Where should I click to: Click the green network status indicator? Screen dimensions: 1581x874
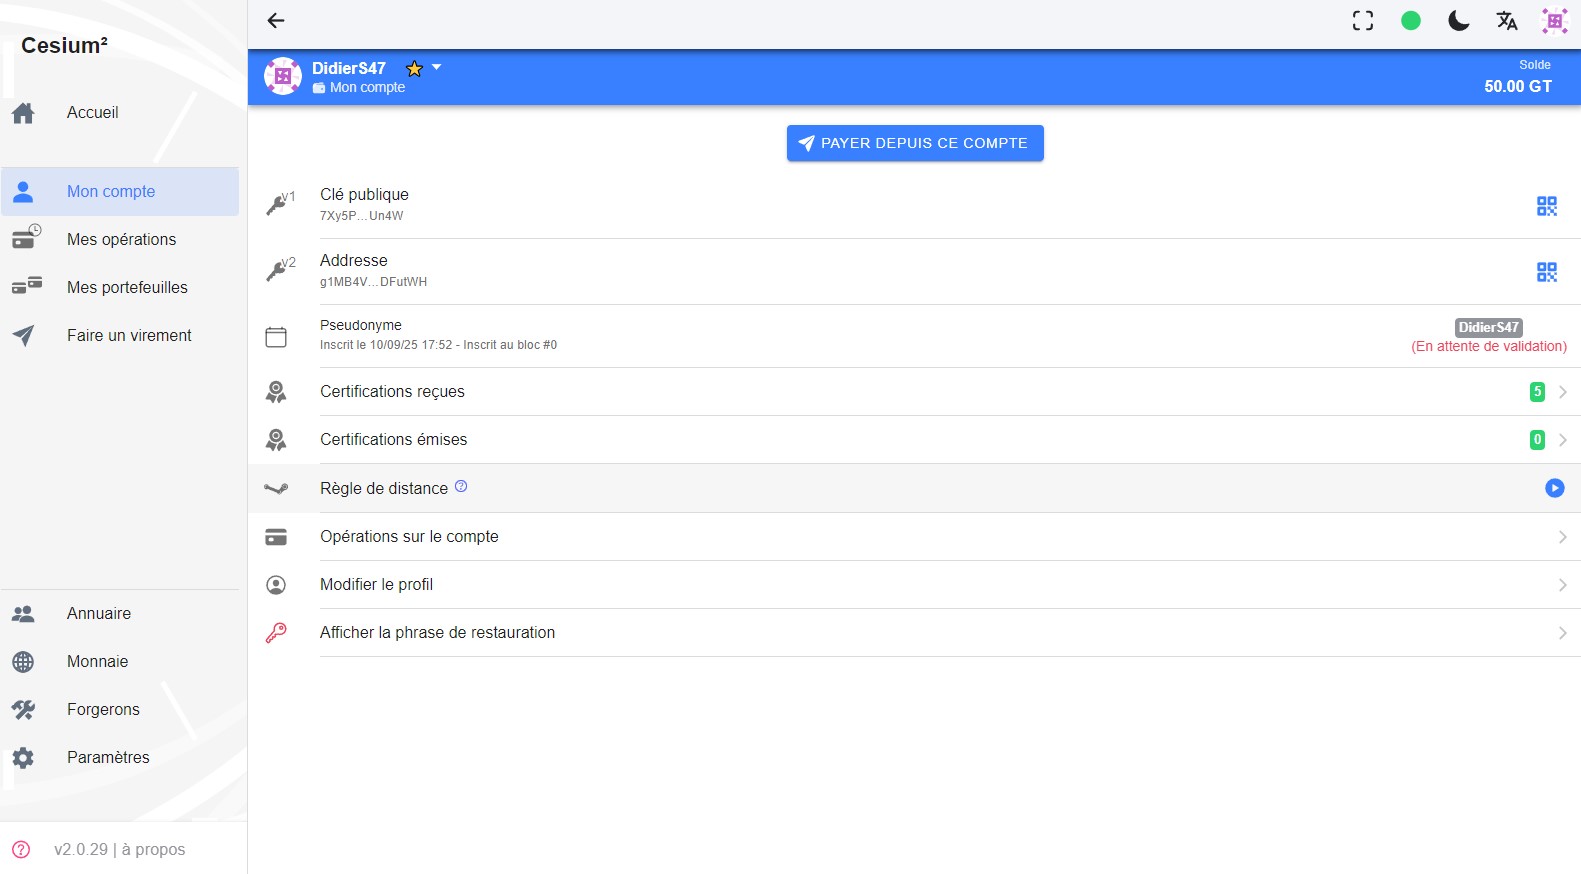(x=1410, y=21)
